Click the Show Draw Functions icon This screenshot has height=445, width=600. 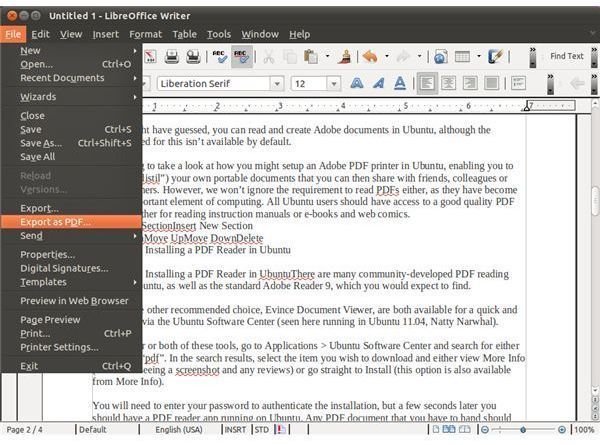click(x=496, y=57)
